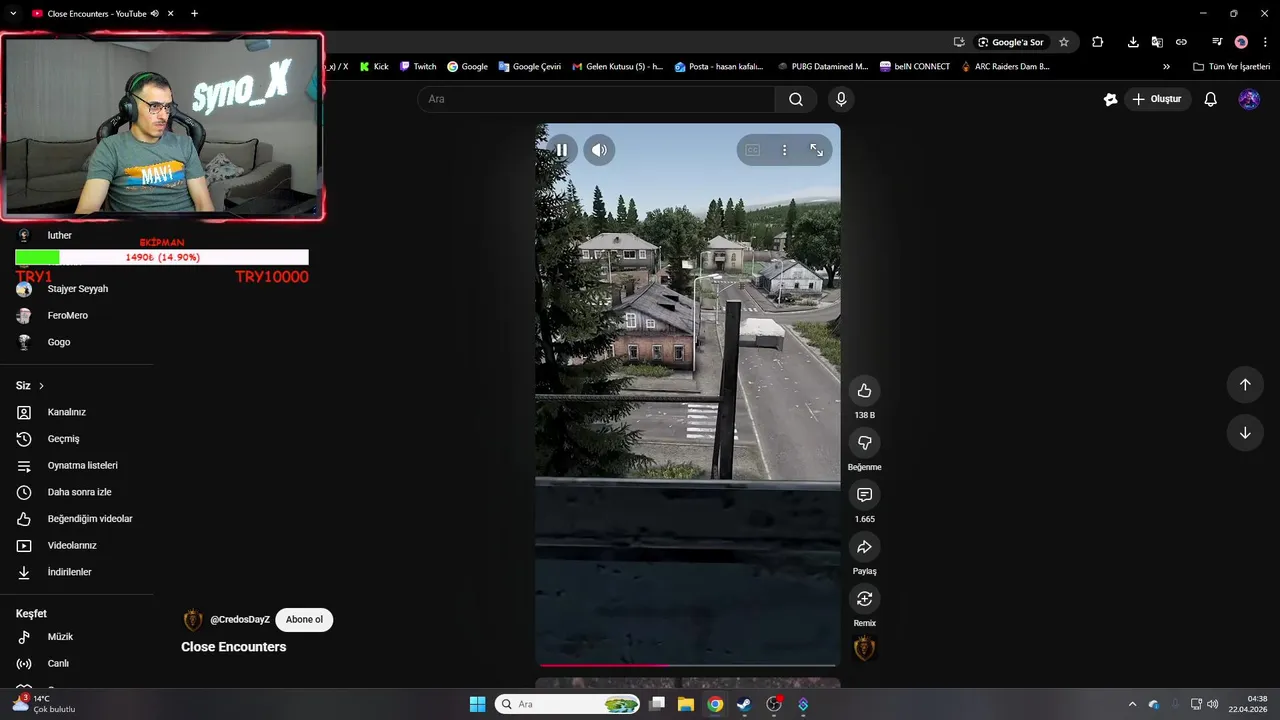The image size is (1280, 720).
Task: Close the Close Encounters browser tab
Action: click(171, 14)
